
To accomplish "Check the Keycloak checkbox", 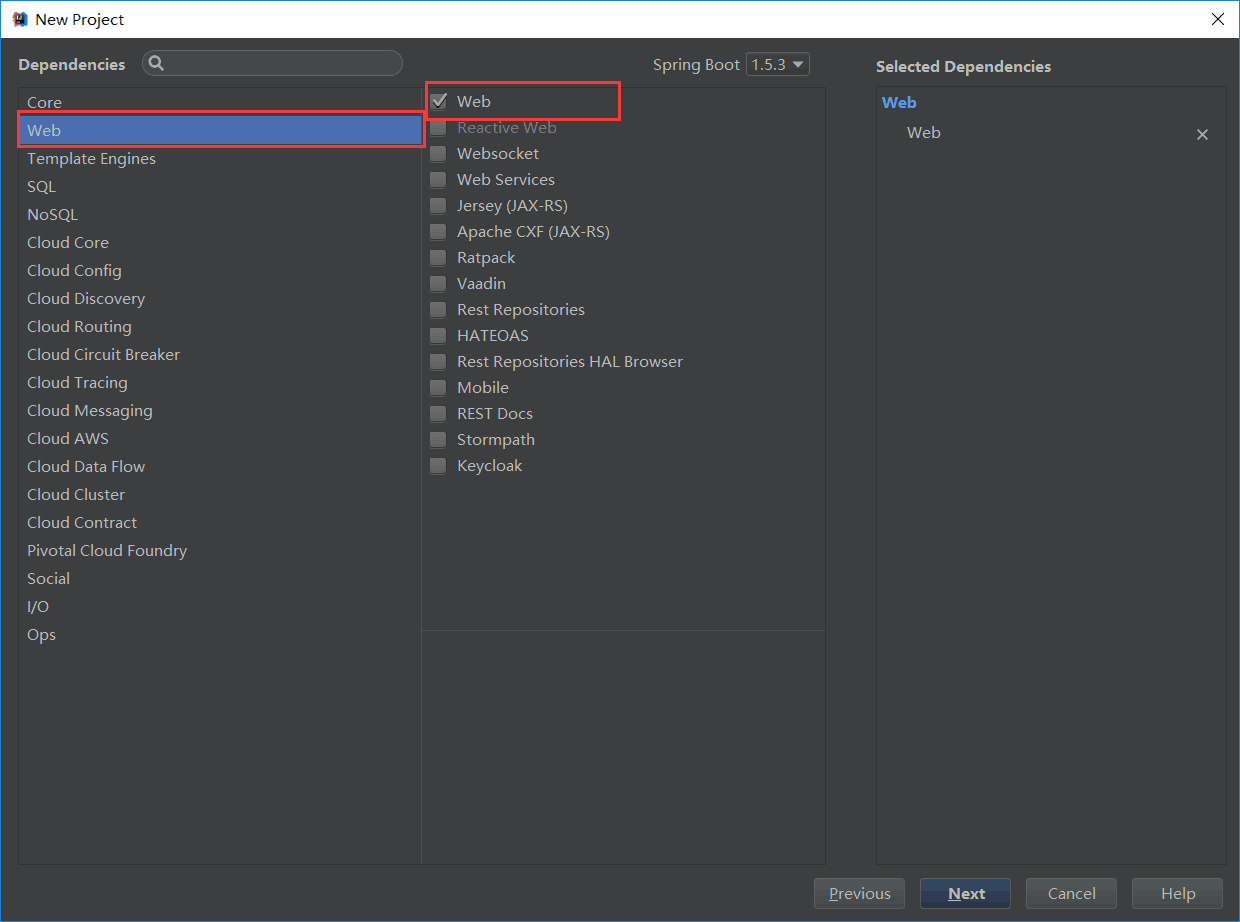I will click(x=438, y=465).
